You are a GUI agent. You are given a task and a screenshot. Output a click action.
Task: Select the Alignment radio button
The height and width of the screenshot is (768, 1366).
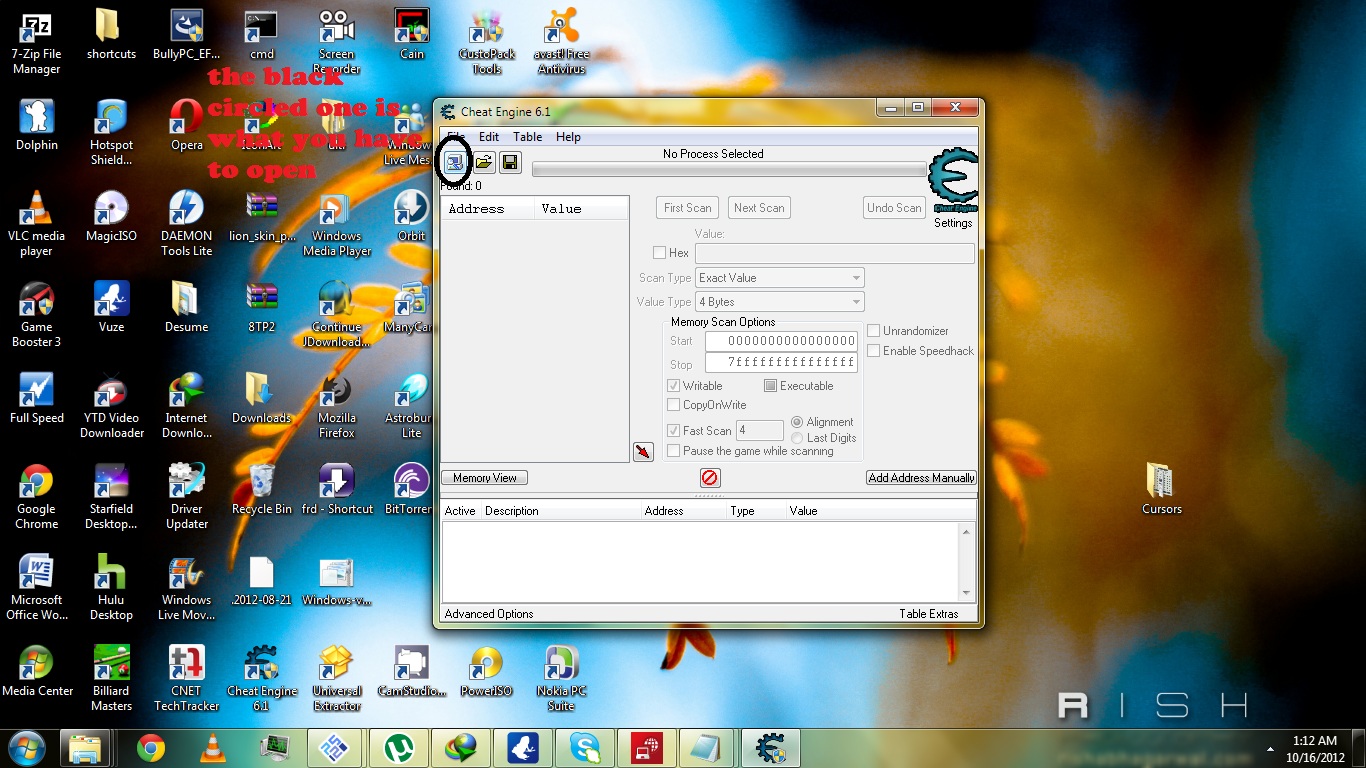[x=797, y=422]
